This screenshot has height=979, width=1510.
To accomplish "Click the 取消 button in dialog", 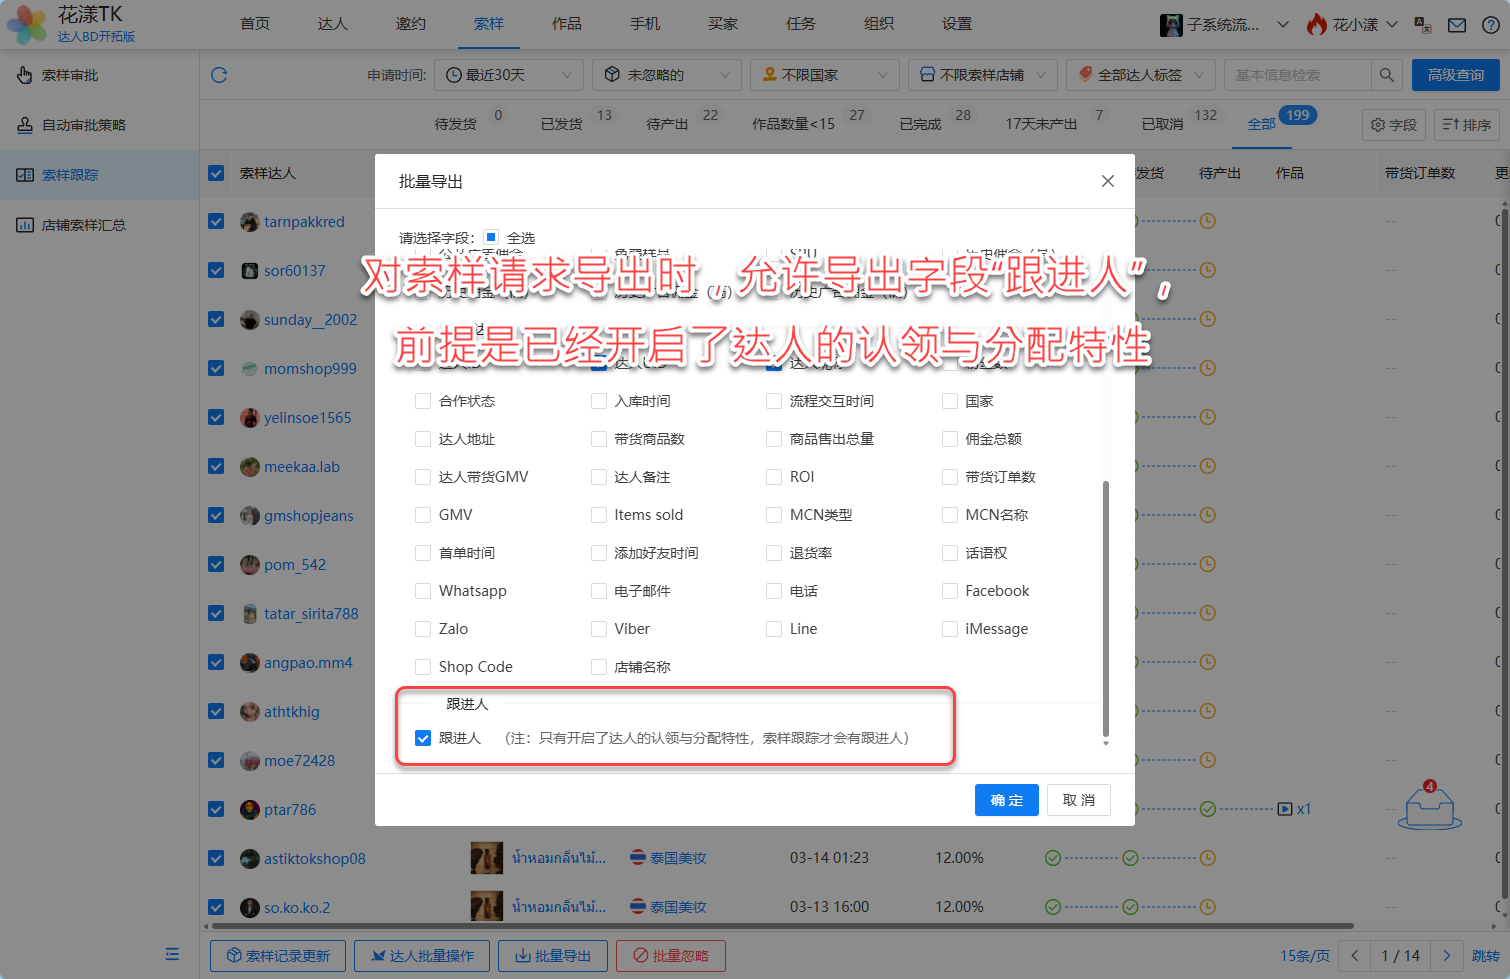I will [x=1078, y=800].
